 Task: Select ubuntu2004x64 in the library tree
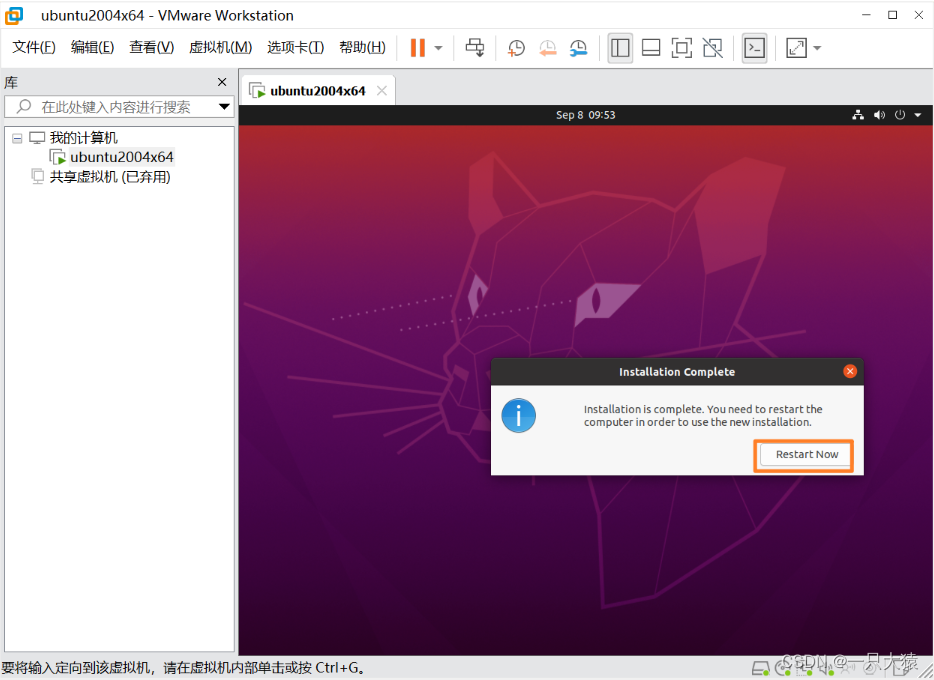coord(122,157)
